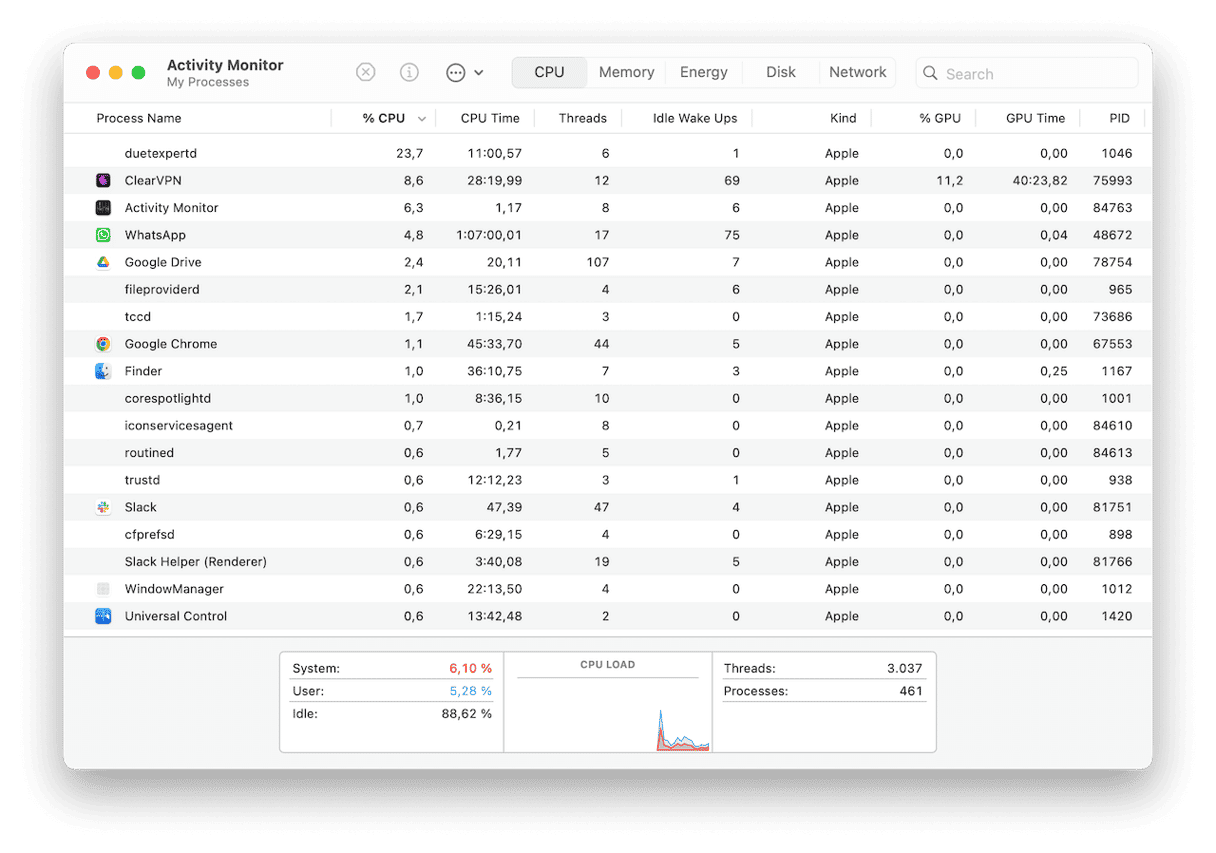The height and width of the screenshot is (853, 1216).
Task: Click the Universal Control process name text
Action: click(176, 616)
